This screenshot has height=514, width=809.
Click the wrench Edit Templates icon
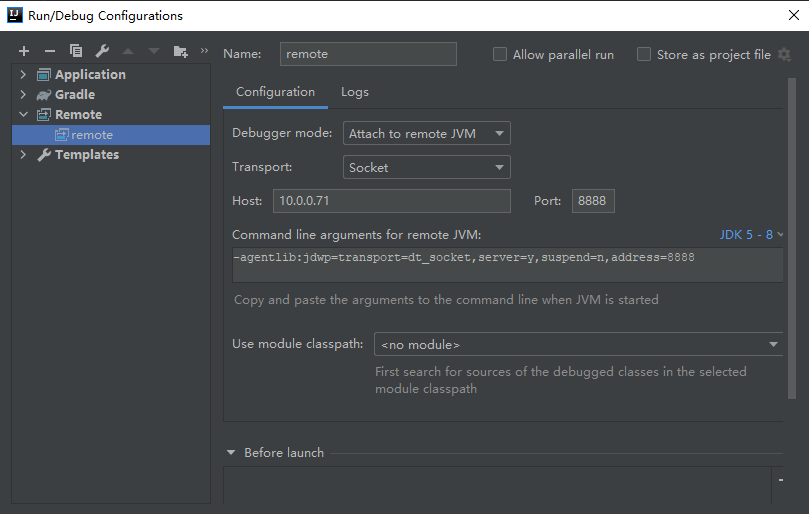102,51
